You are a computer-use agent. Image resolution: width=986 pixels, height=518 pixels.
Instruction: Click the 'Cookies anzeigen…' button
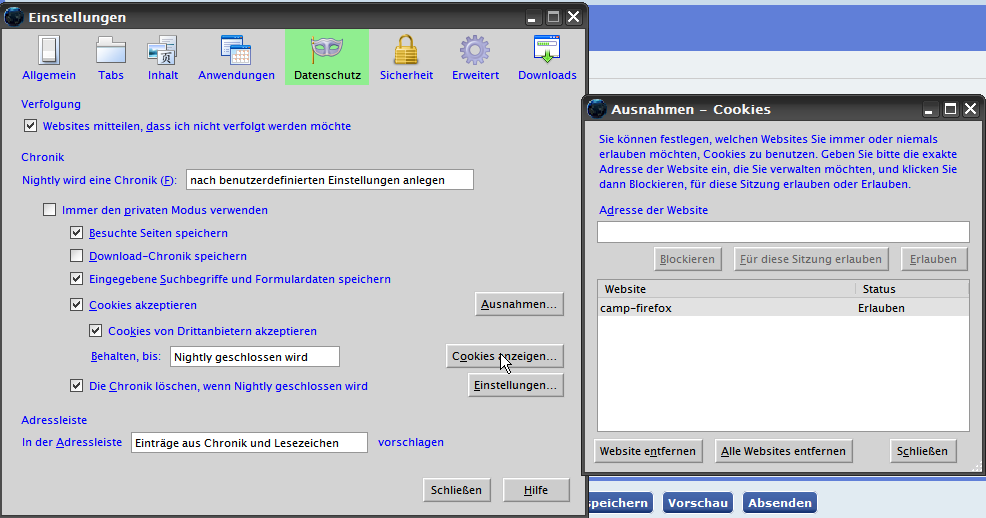504,356
